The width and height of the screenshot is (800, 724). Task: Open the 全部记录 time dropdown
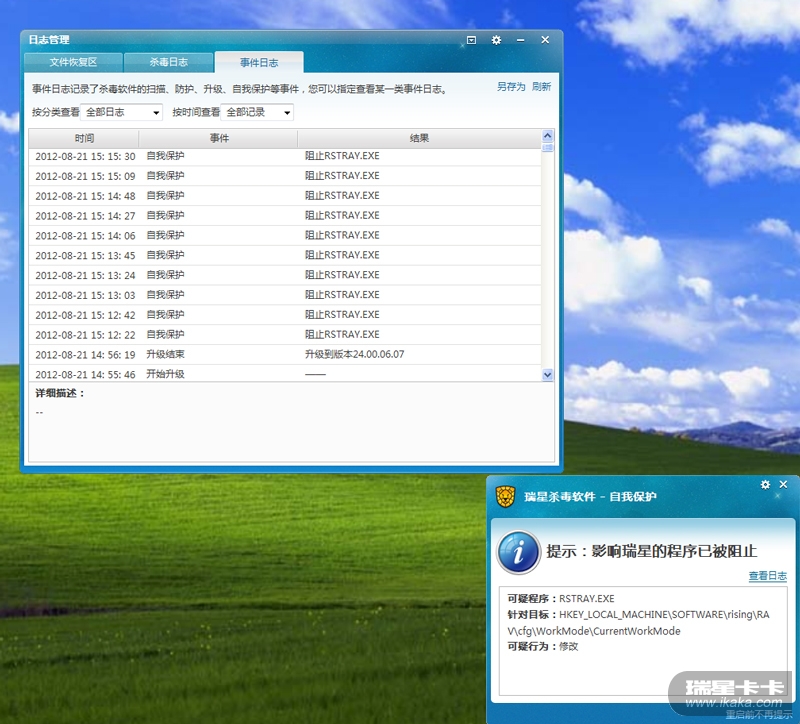click(257, 112)
